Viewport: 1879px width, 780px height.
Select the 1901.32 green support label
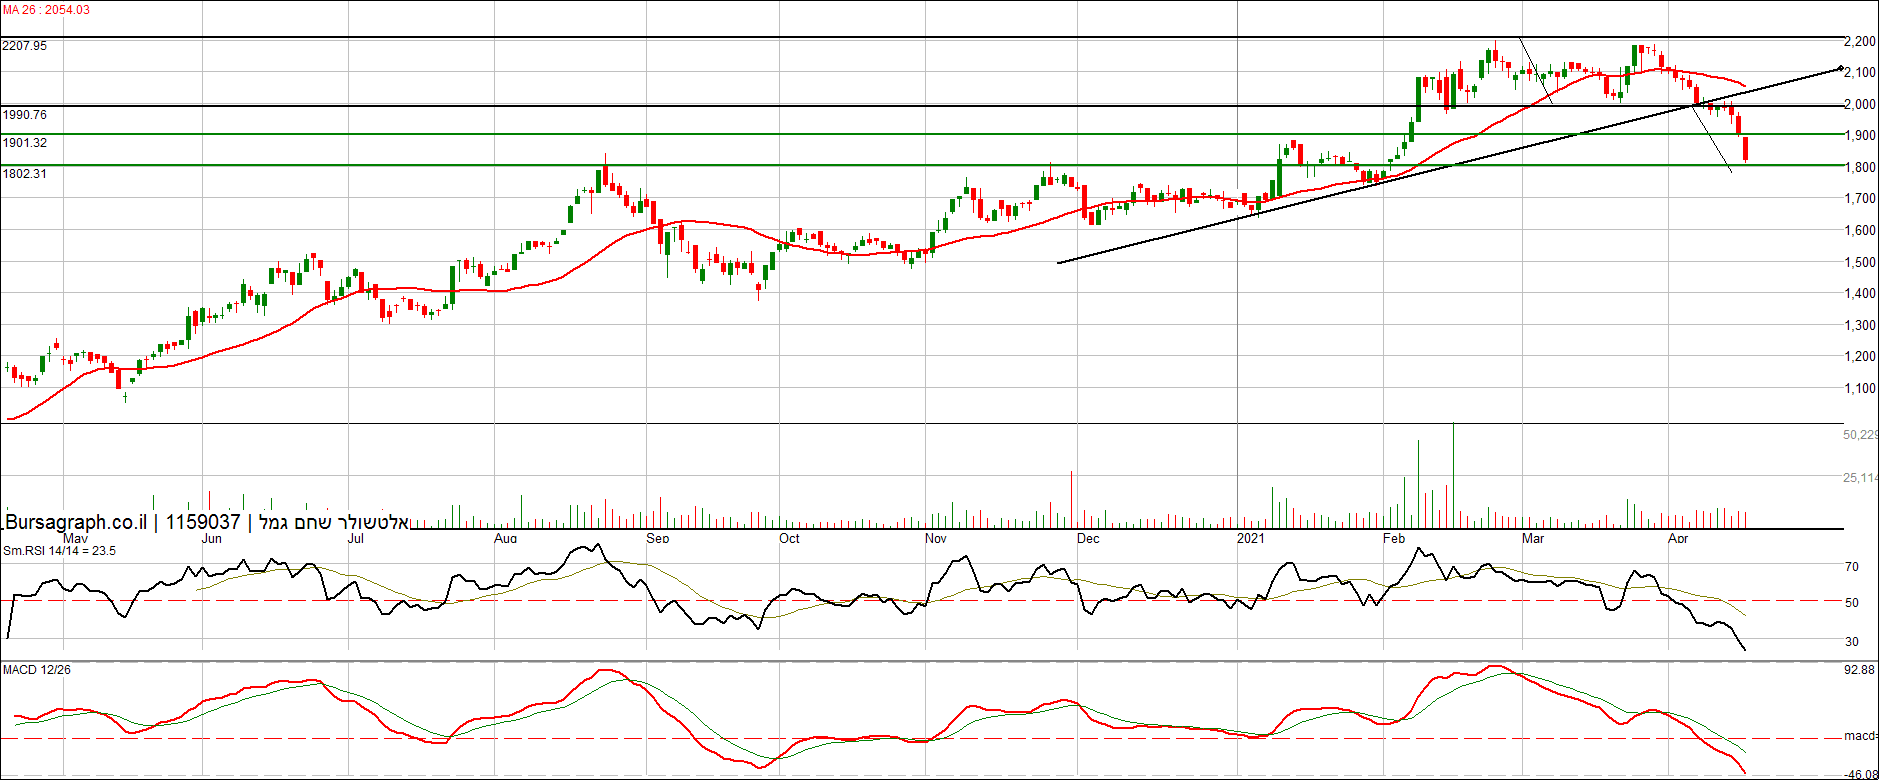(25, 143)
